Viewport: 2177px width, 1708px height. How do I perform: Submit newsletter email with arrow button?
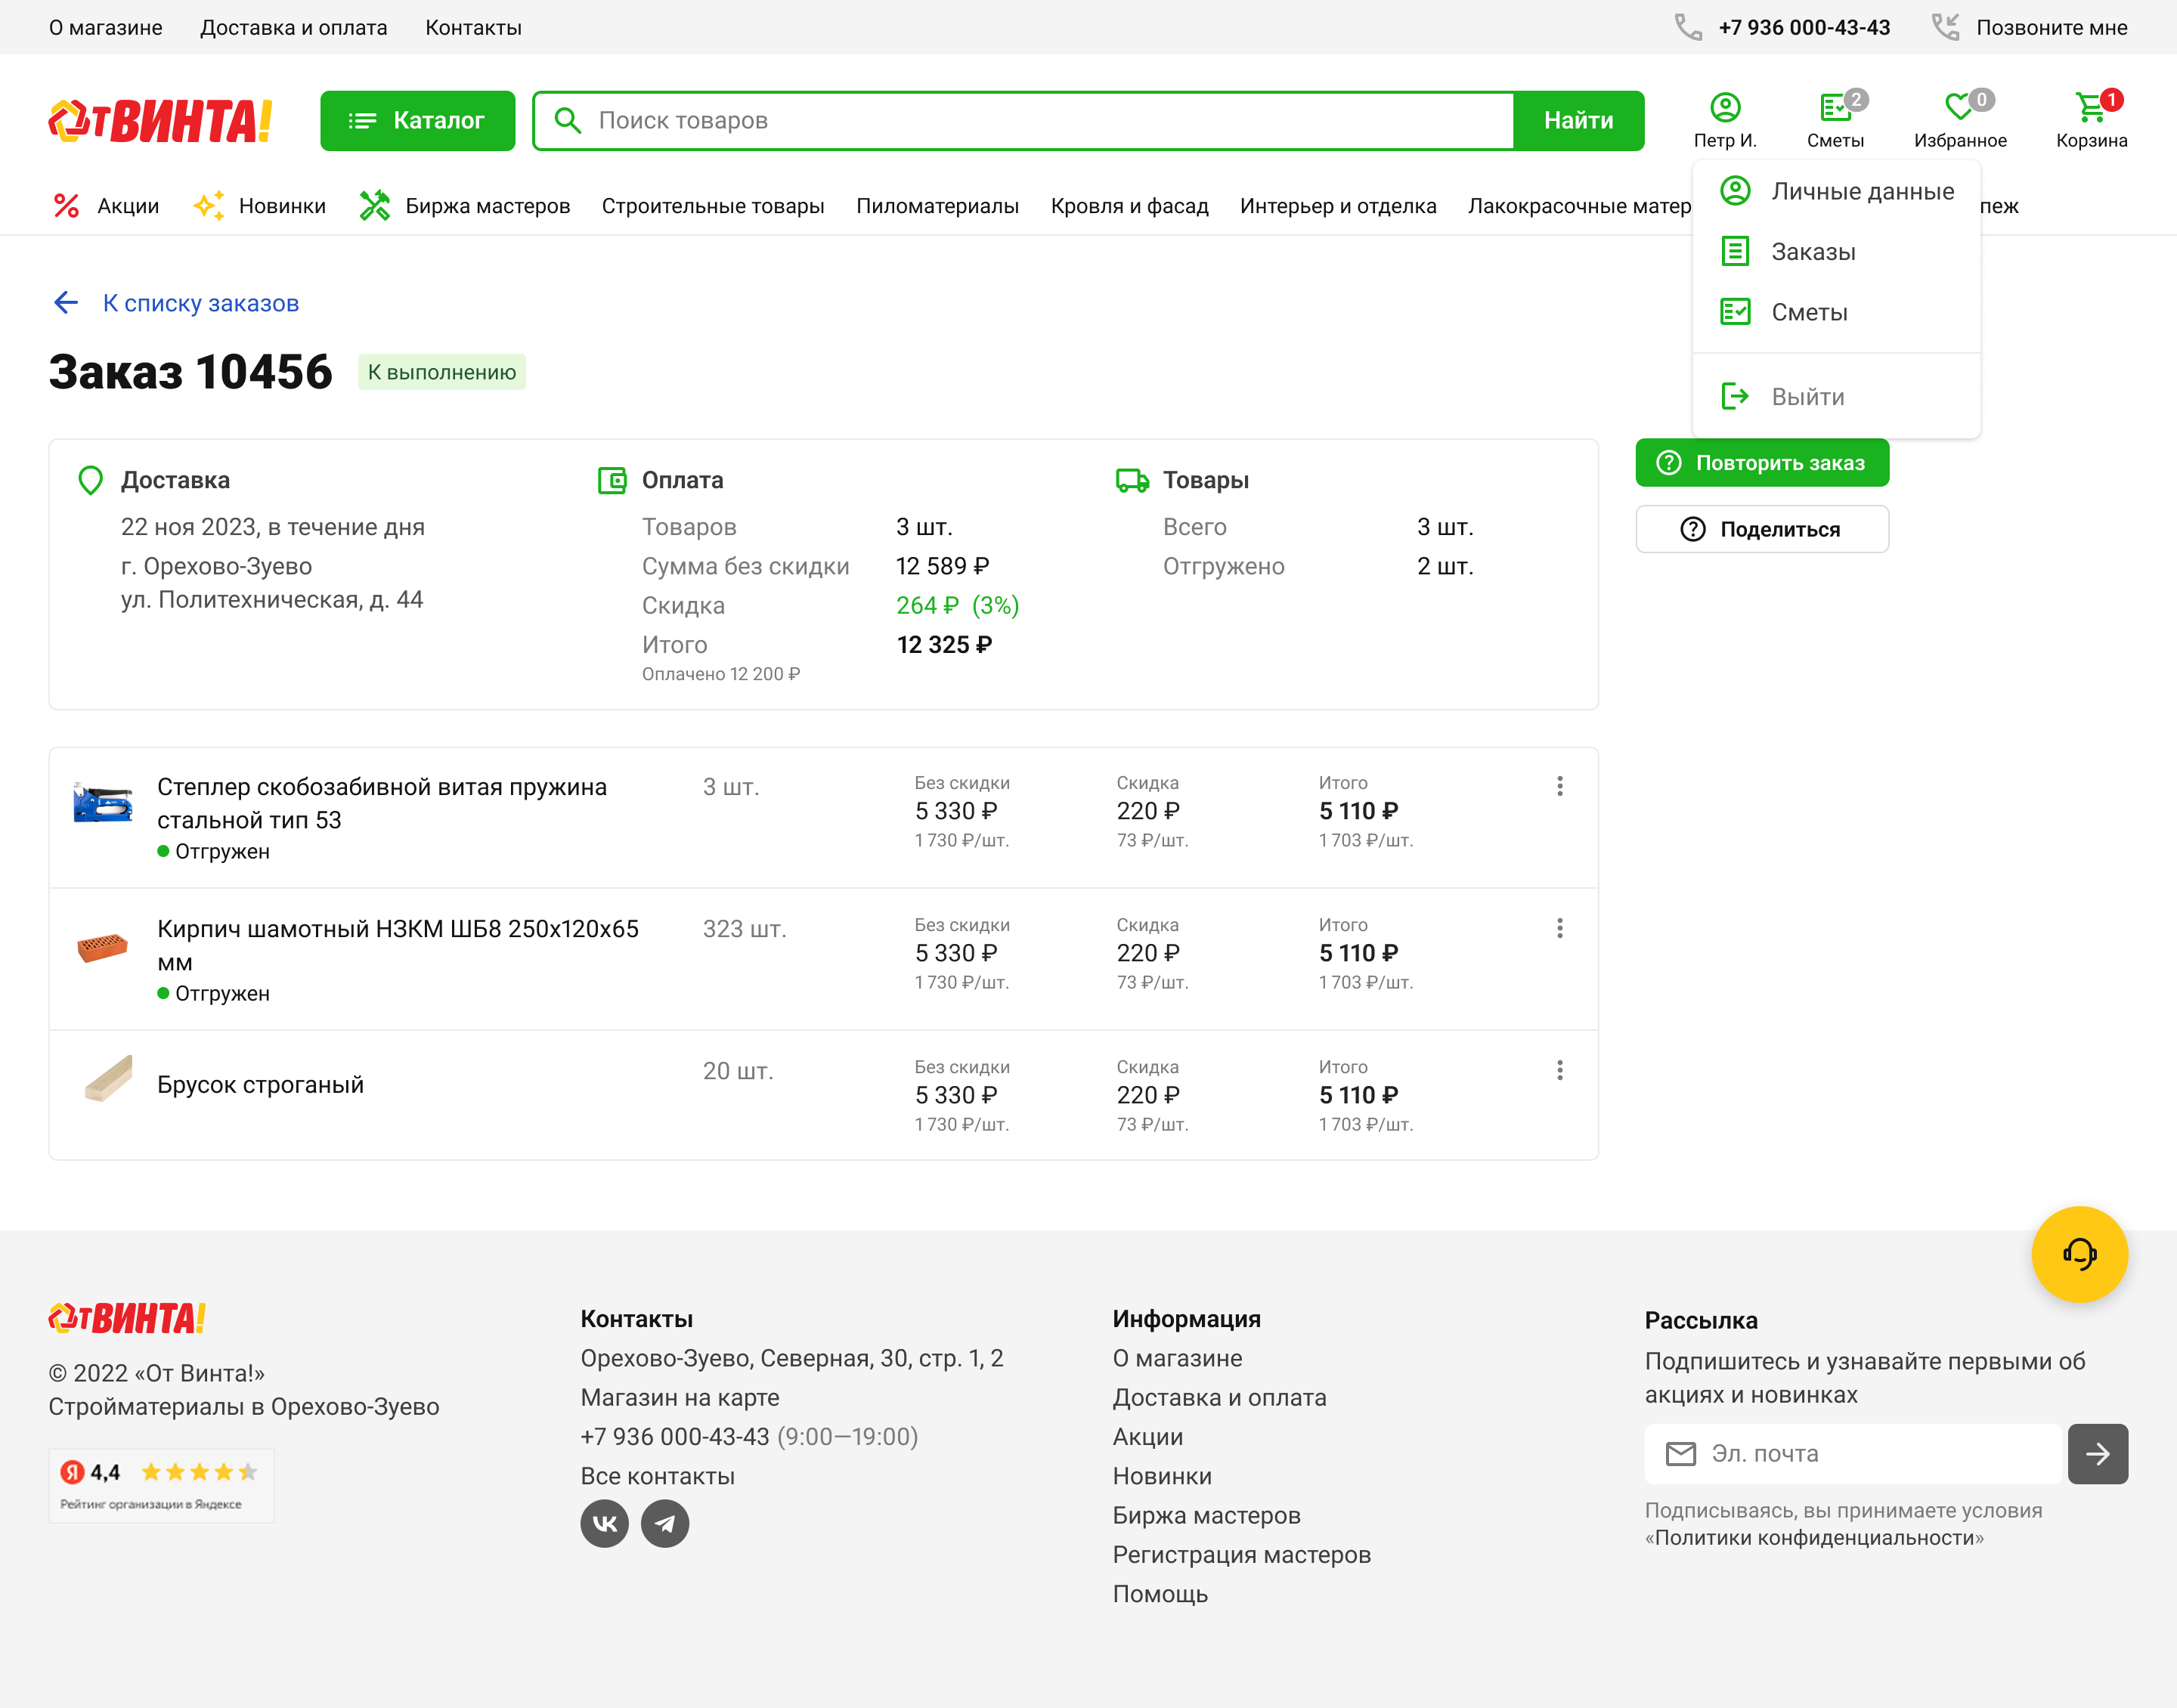(2097, 1453)
